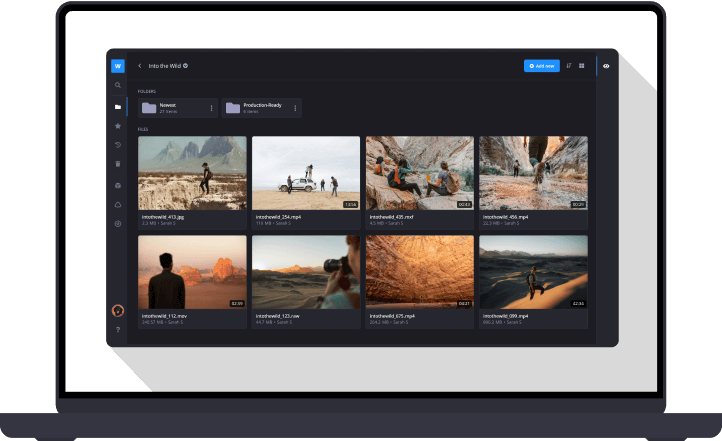Open search from the sidebar

(x=118, y=86)
